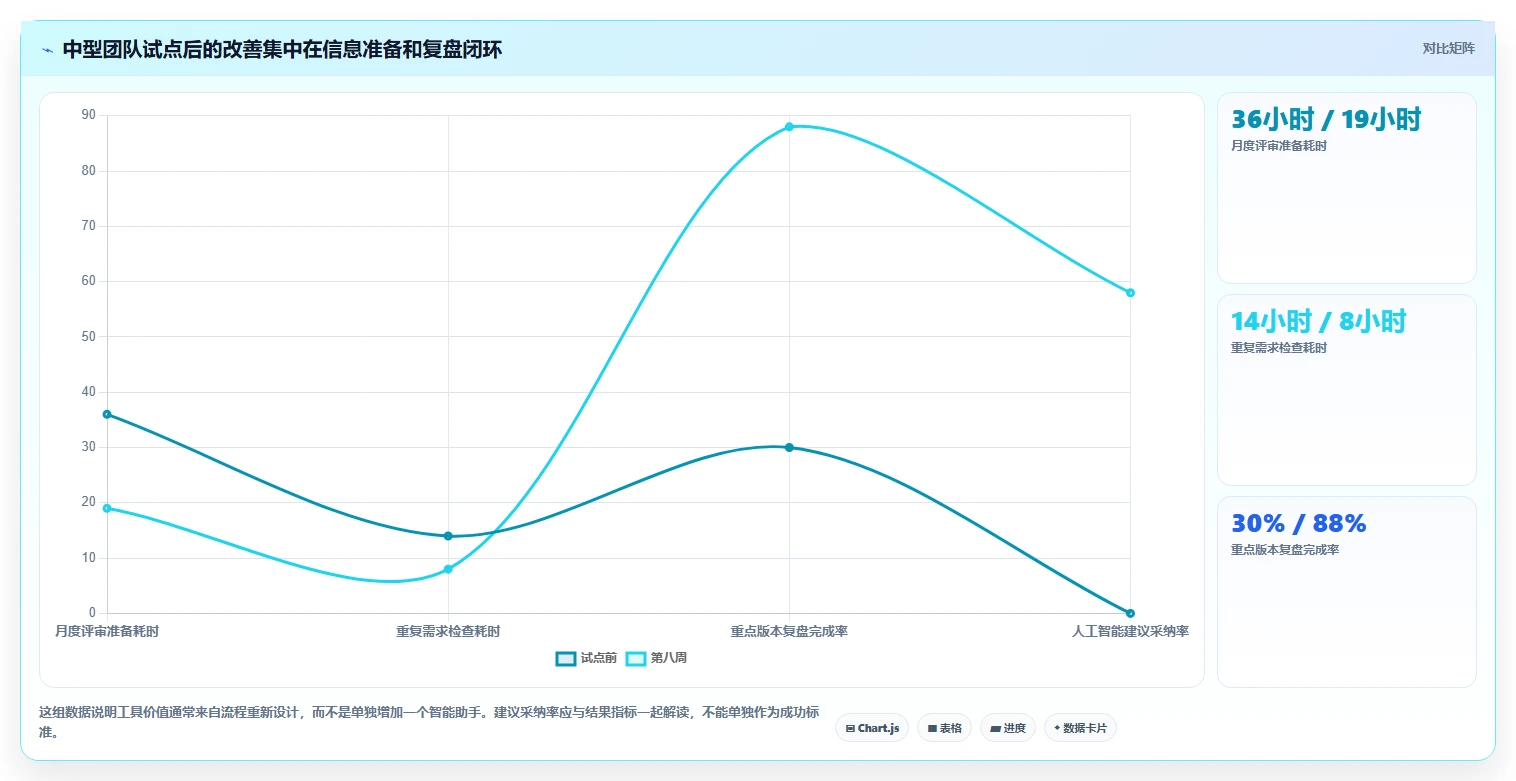
Task: Toggle the 试点前 legend series
Action: [587, 658]
